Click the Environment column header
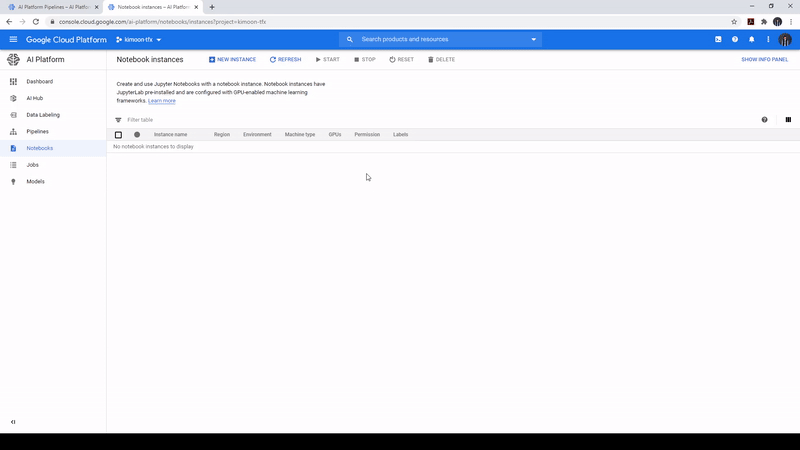The height and width of the screenshot is (450, 800). point(257,135)
